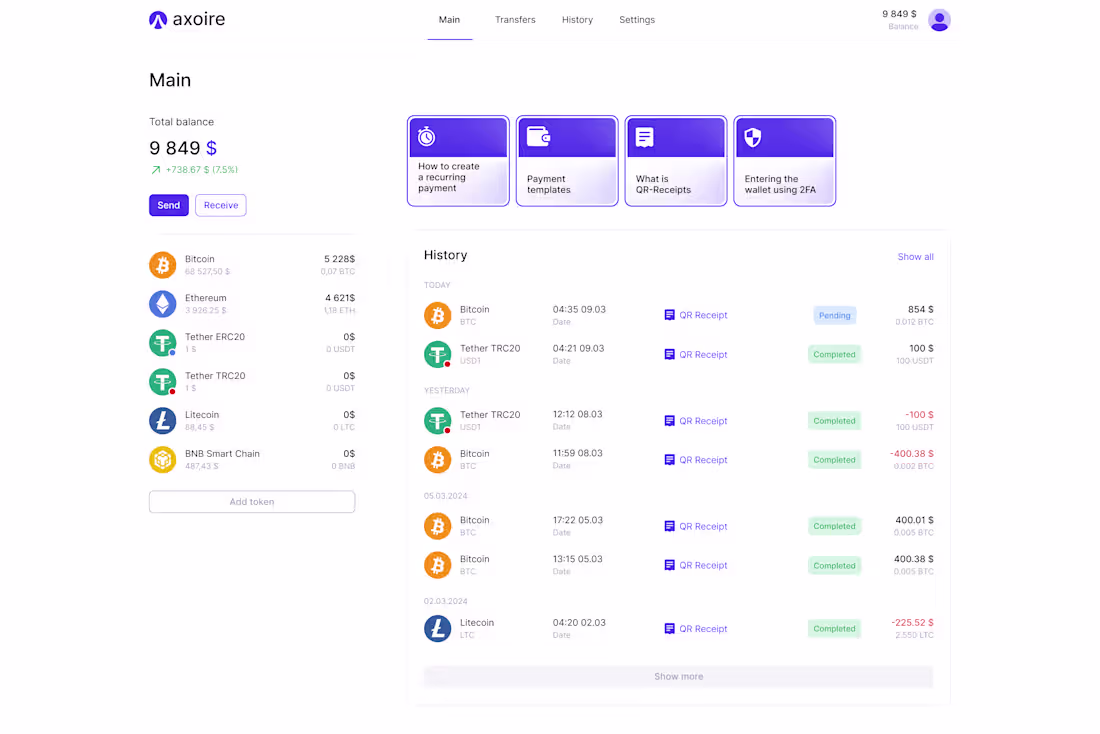The height and width of the screenshot is (734, 1100).
Task: Click the user avatar icon in the header
Action: 939,19
